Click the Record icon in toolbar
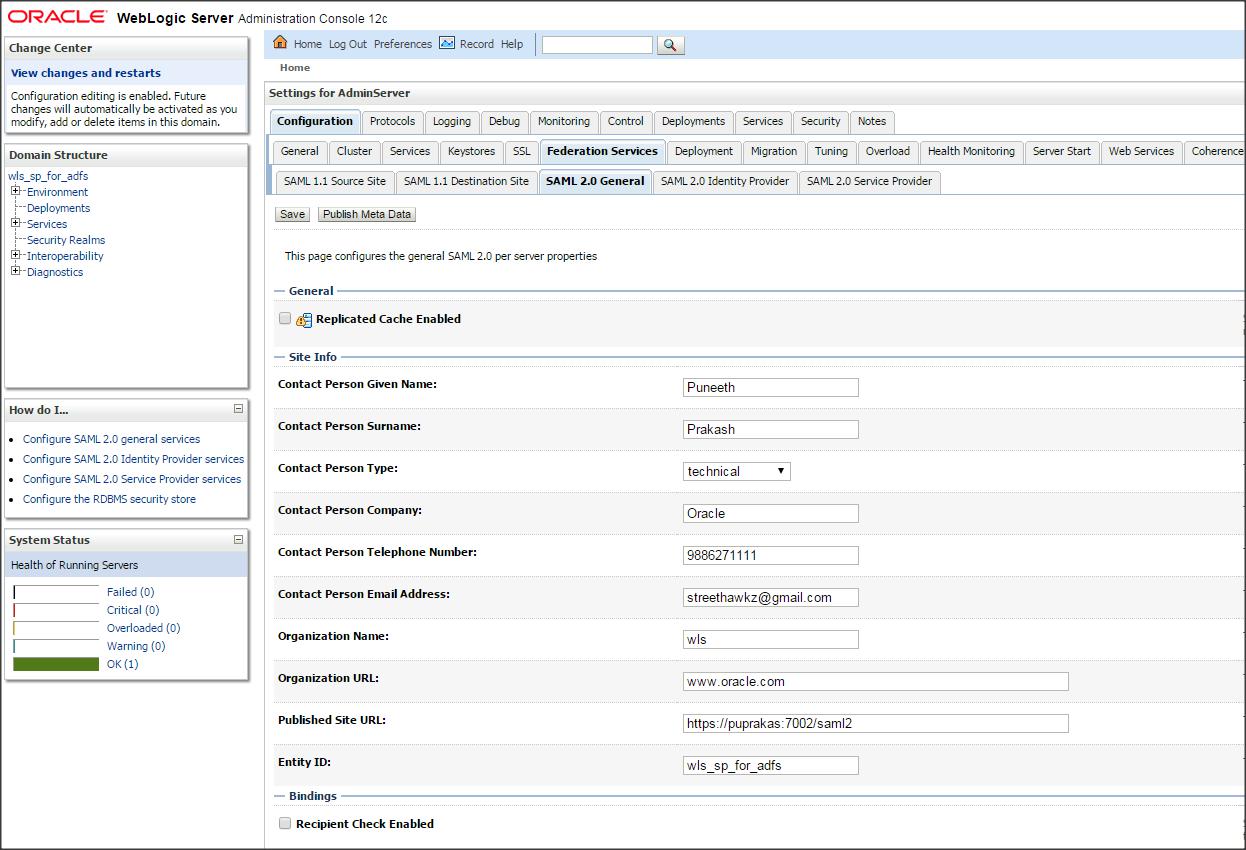 (x=447, y=43)
